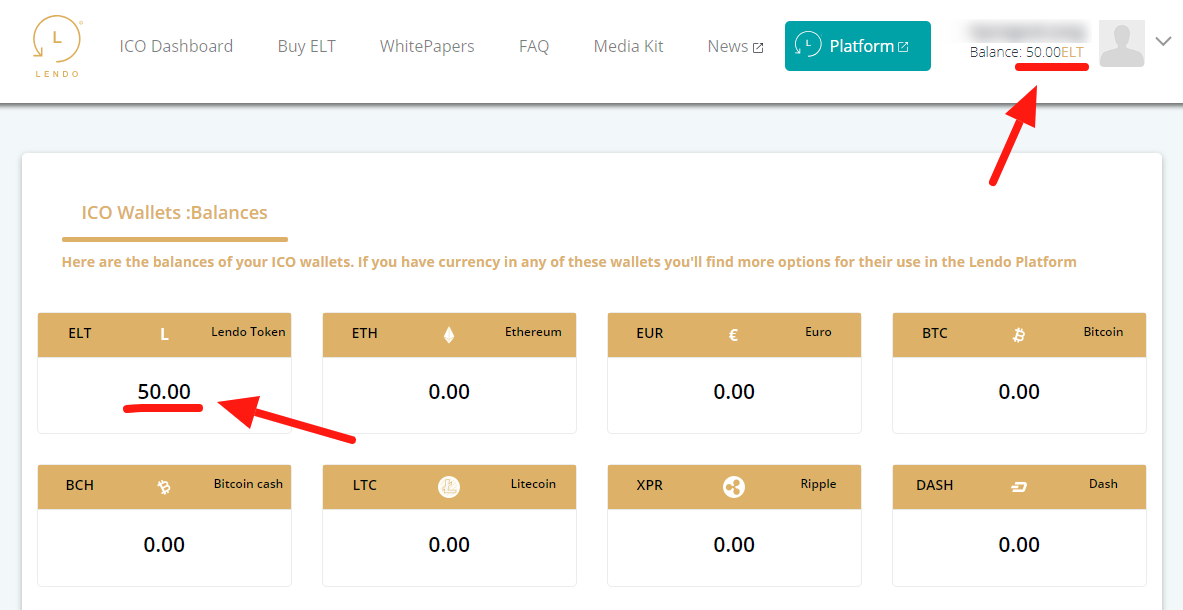Screen dimensions: 1183x610
Task: Click the user avatar picture
Action: 1122,44
